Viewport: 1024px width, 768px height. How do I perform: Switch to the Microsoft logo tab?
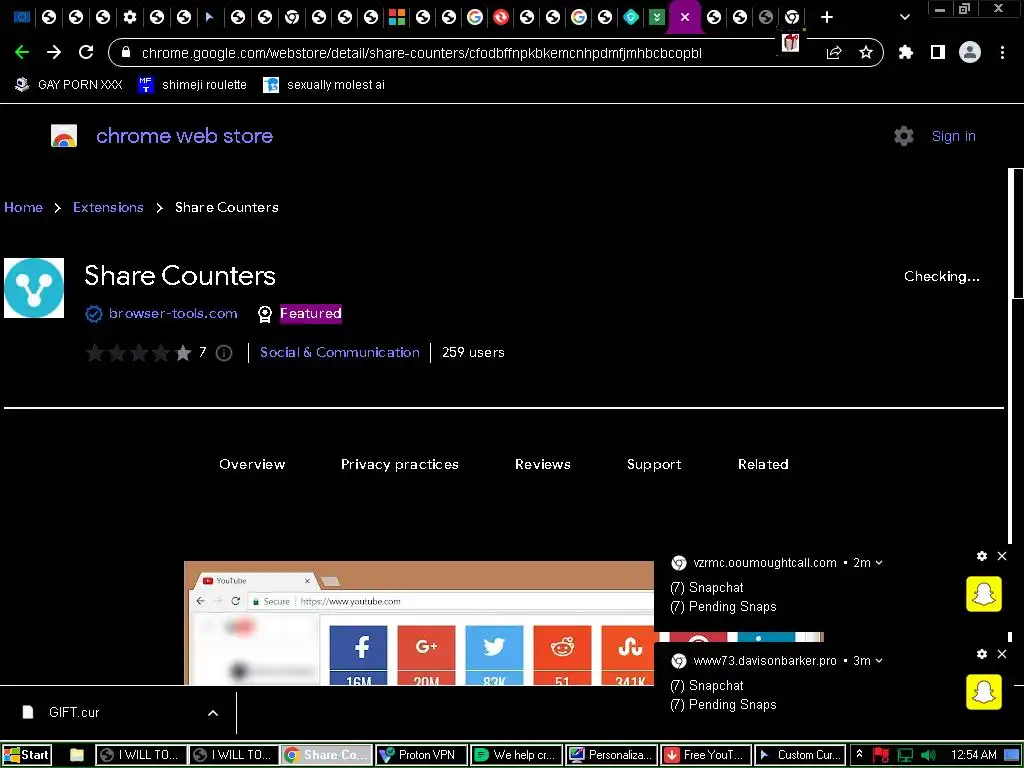click(x=396, y=17)
